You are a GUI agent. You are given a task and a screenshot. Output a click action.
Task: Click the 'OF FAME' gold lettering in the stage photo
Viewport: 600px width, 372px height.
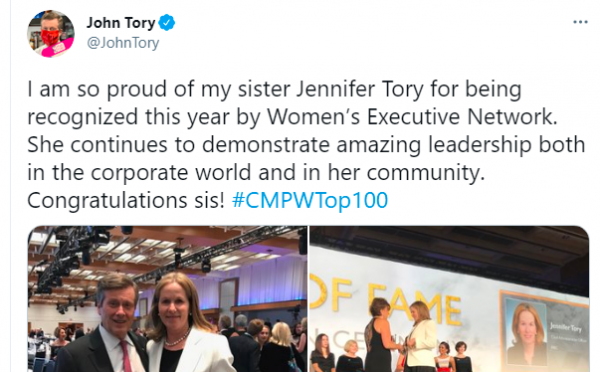pyautogui.click(x=386, y=300)
